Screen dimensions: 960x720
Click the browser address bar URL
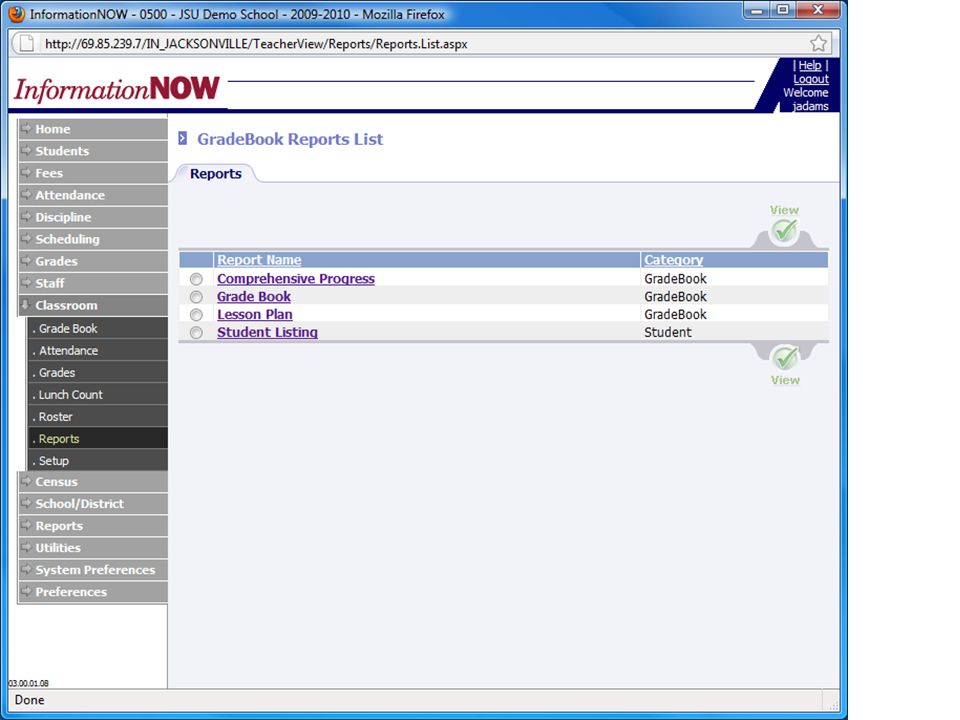point(256,44)
